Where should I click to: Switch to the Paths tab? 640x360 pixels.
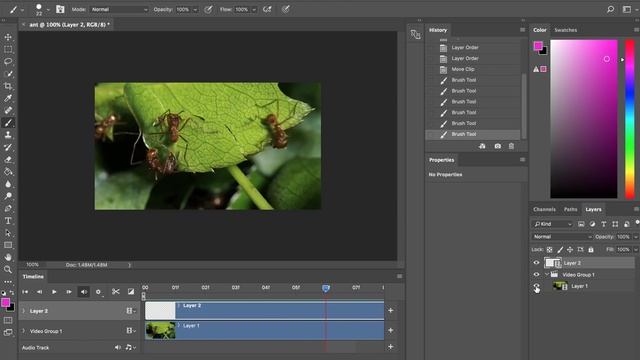[570, 209]
